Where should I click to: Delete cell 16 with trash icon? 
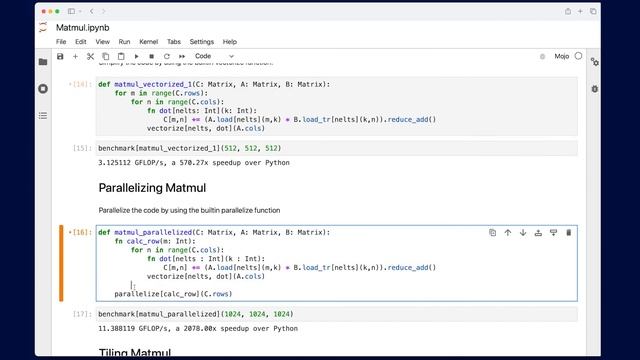(x=569, y=233)
